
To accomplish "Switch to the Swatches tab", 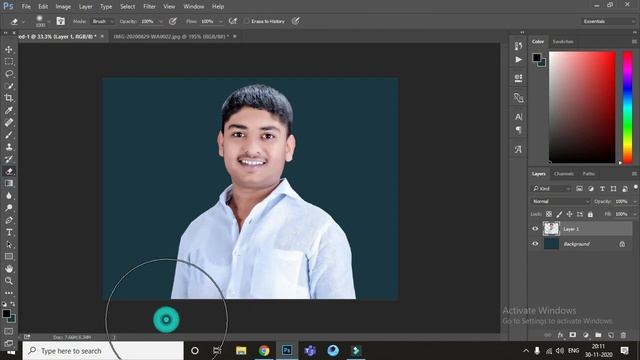I will click(563, 42).
